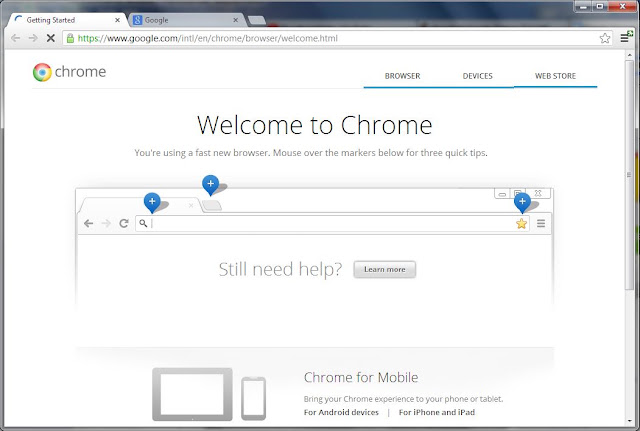Image resolution: width=640 pixels, height=431 pixels.
Task: Minimize the Chrome window
Action: 582,6
